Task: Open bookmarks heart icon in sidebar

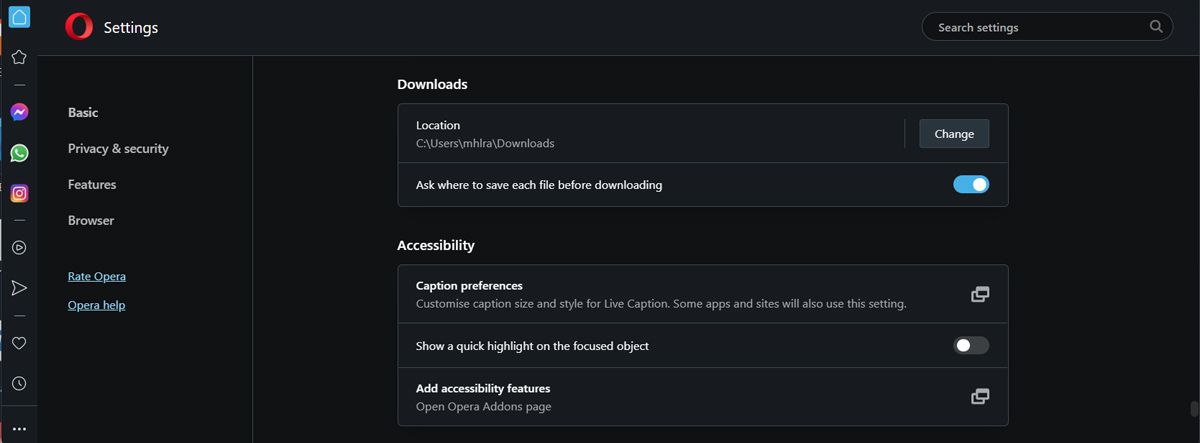Action: (x=19, y=343)
